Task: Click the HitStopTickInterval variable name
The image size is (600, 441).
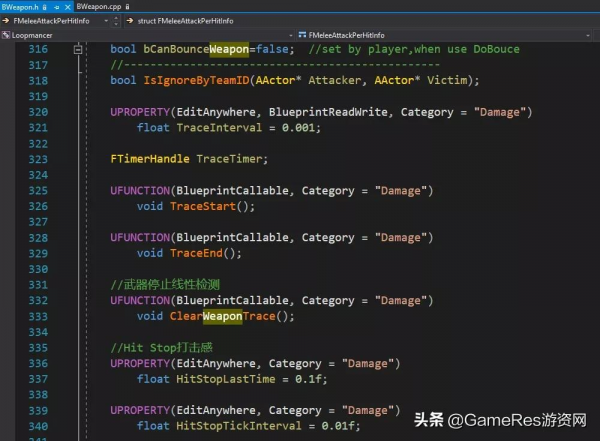Action: 239,426
